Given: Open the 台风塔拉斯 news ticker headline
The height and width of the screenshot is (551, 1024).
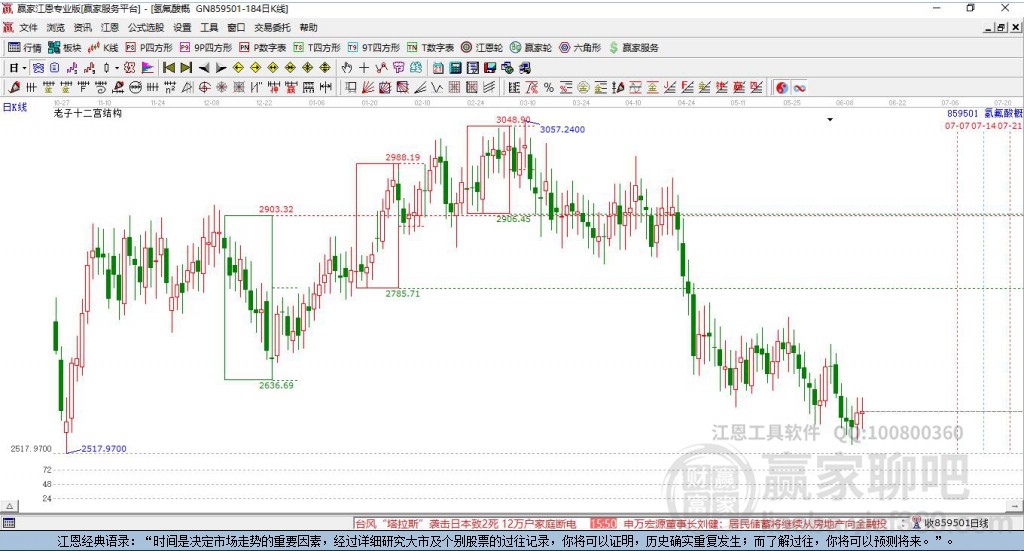Looking at the screenshot, I should [466, 524].
